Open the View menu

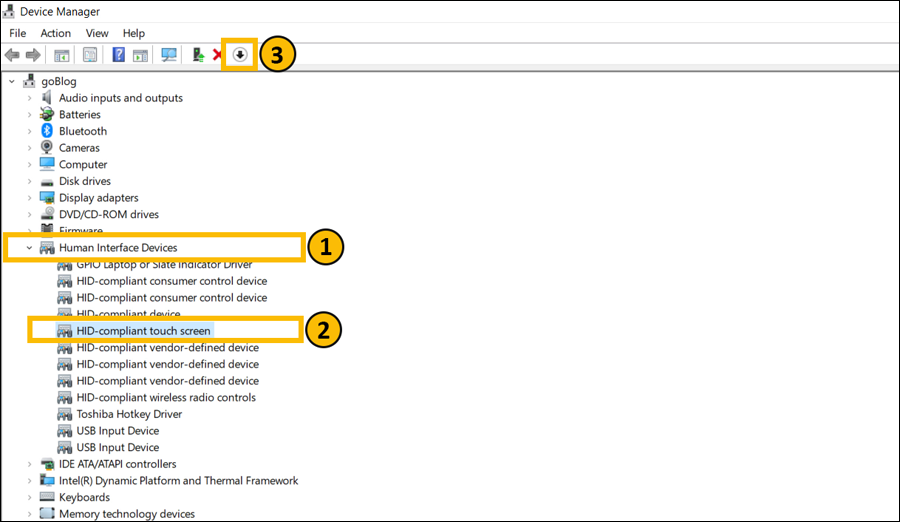97,33
